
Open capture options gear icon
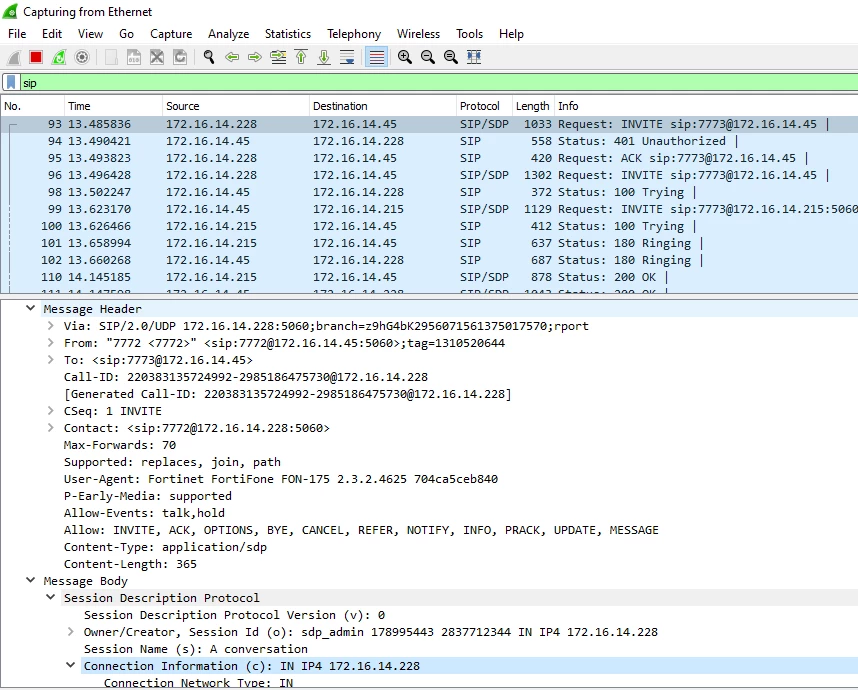pyautogui.click(x=82, y=57)
